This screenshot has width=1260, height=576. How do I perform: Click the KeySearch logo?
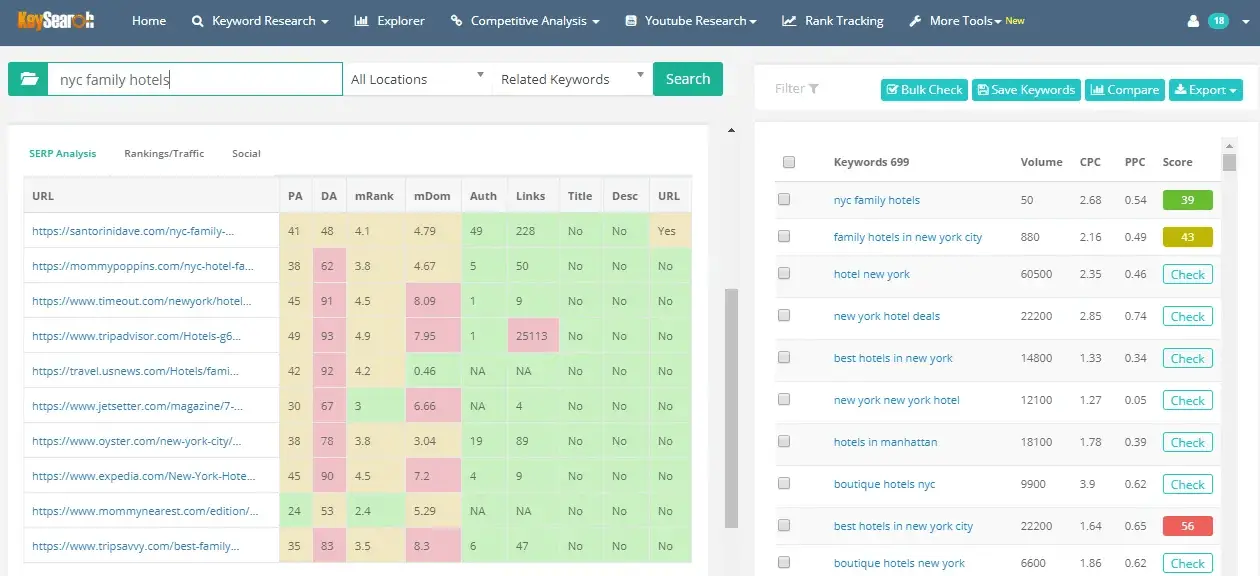[56, 20]
